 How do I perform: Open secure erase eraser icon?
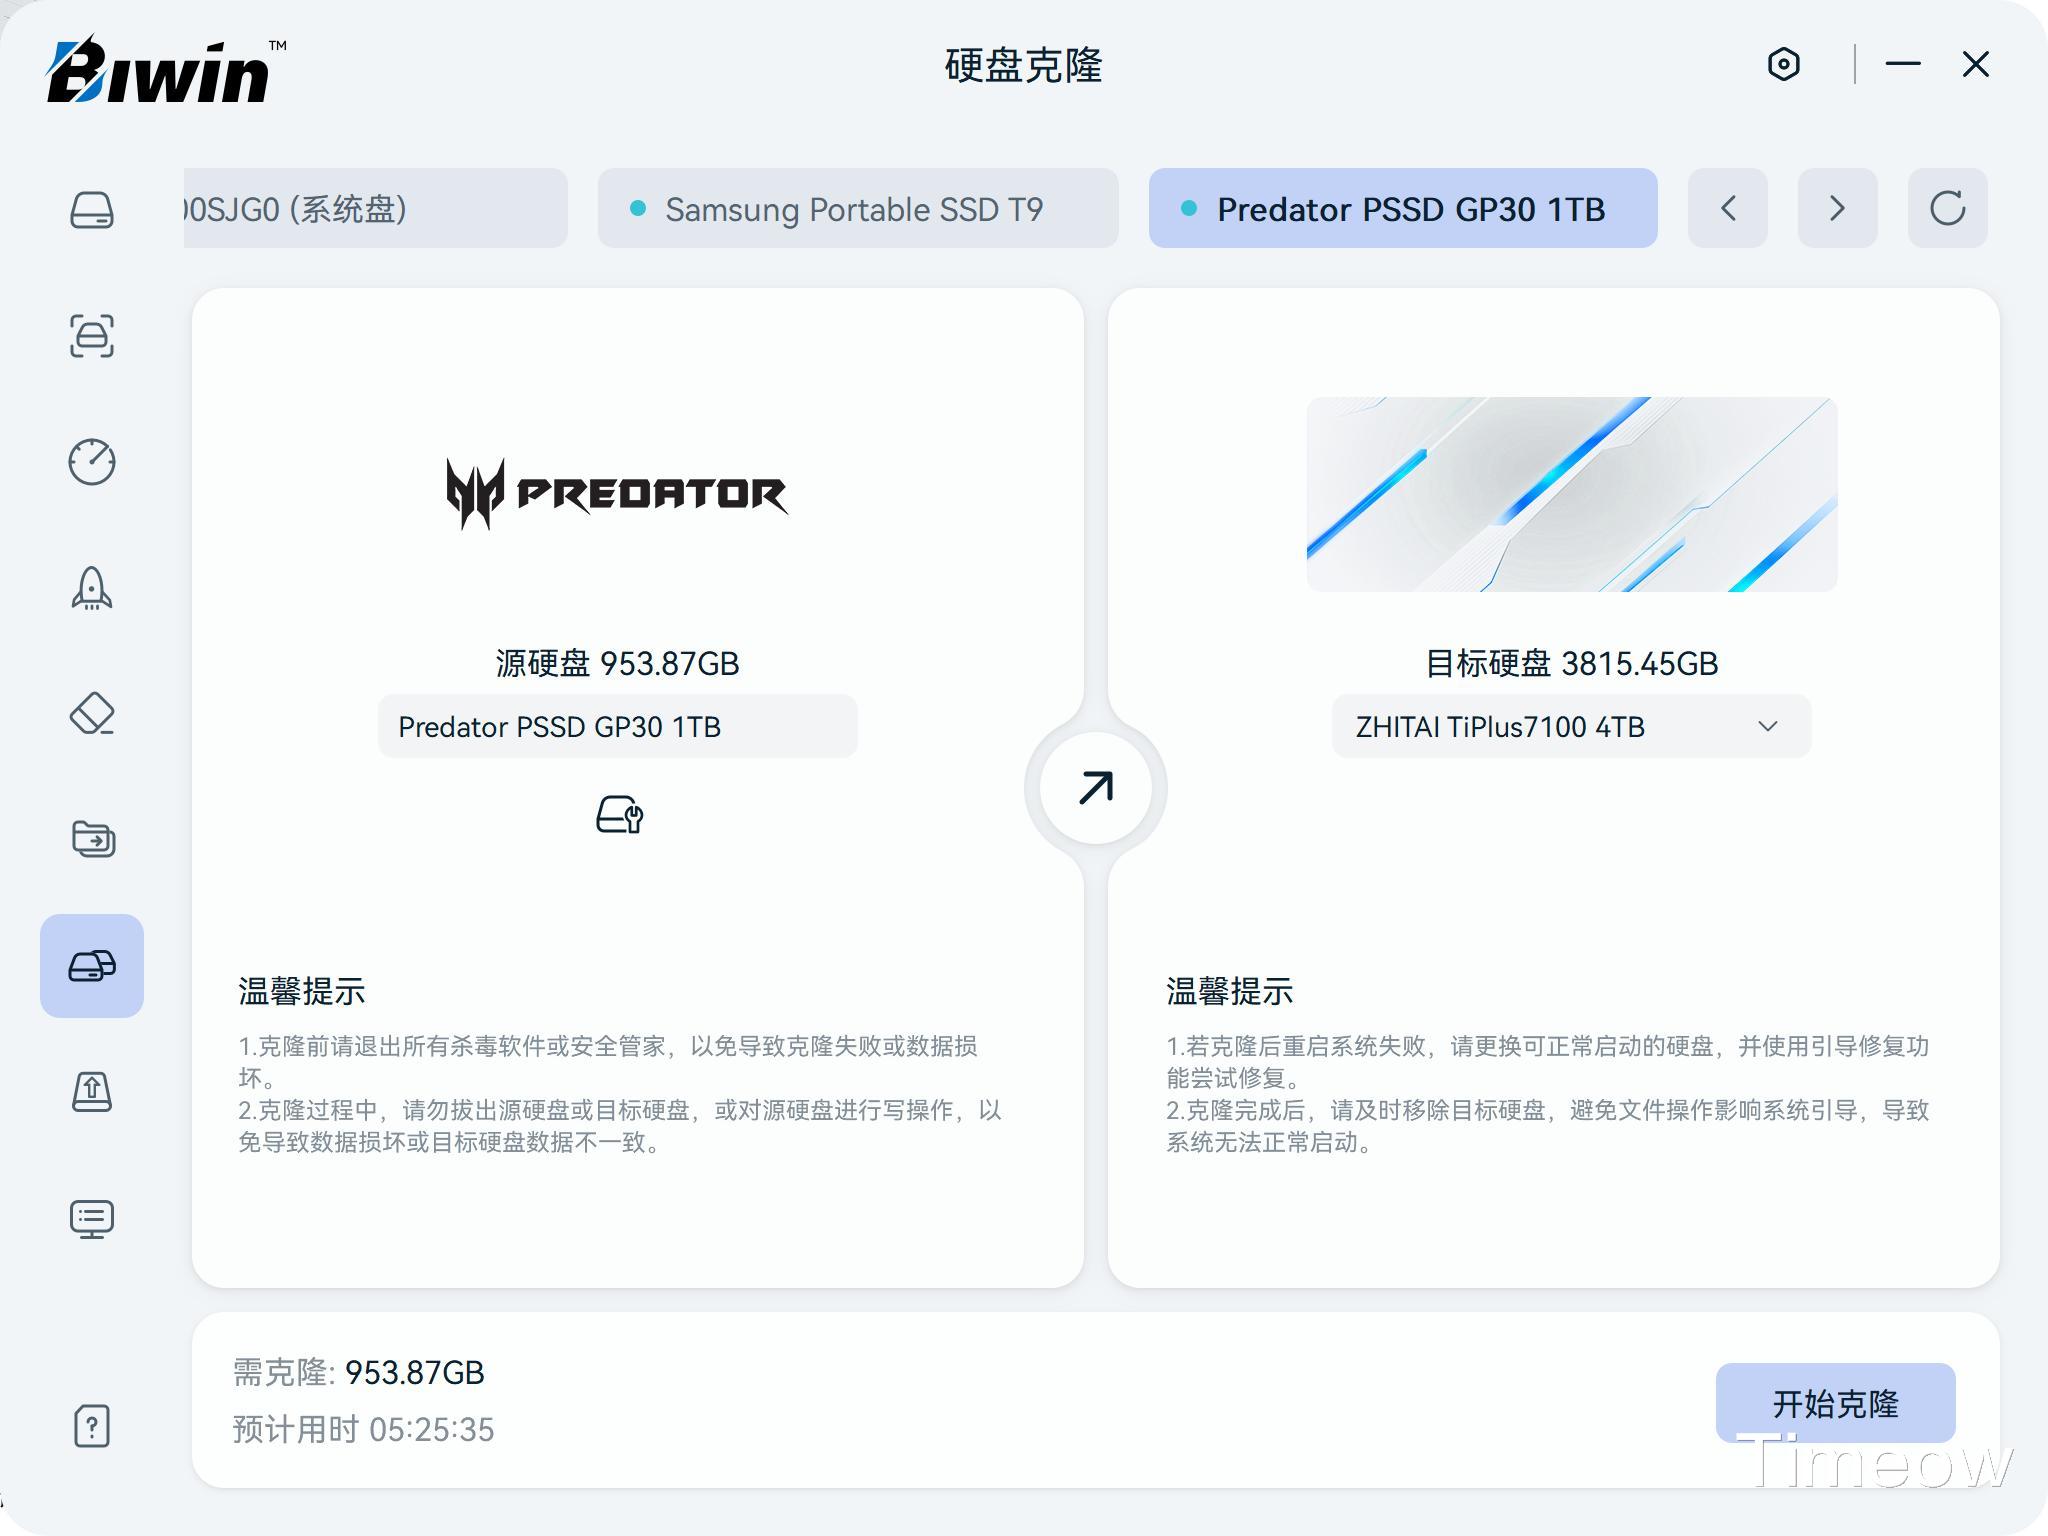[x=92, y=714]
